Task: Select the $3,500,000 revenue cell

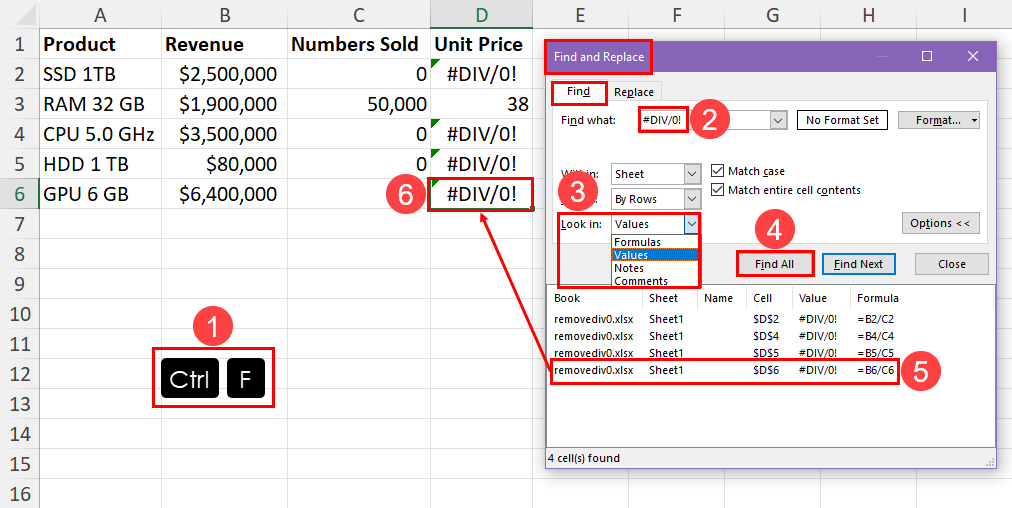Action: 225,134
